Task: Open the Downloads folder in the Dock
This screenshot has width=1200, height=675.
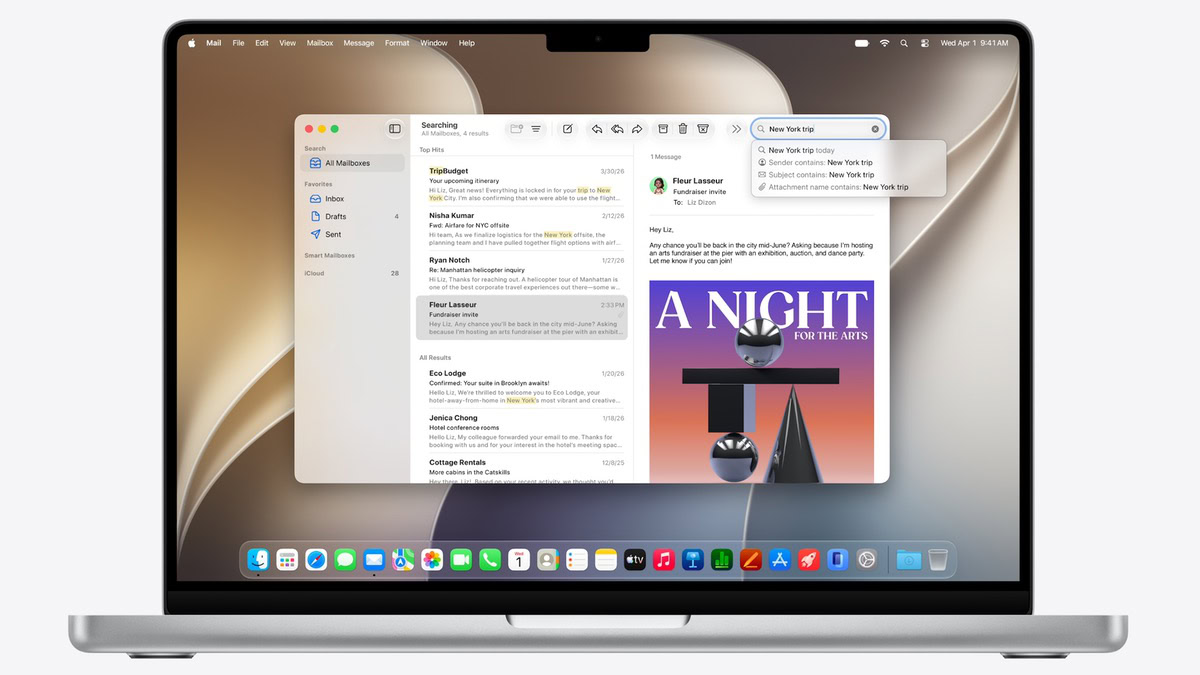Action: coord(908,559)
